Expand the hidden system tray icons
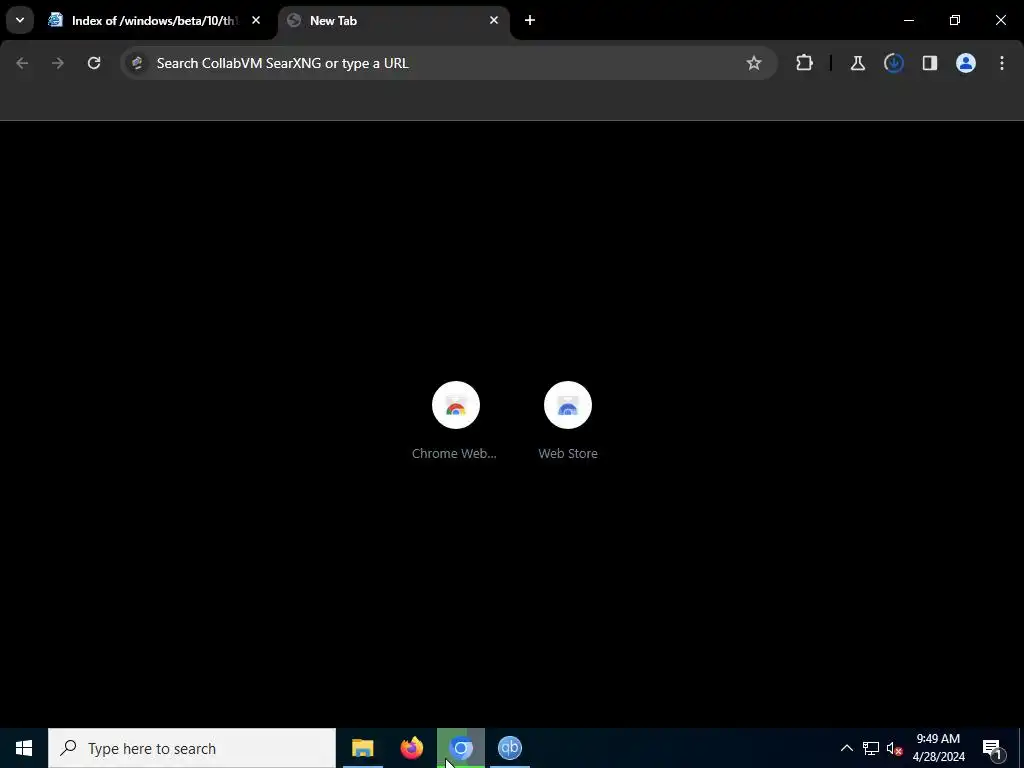 846,748
